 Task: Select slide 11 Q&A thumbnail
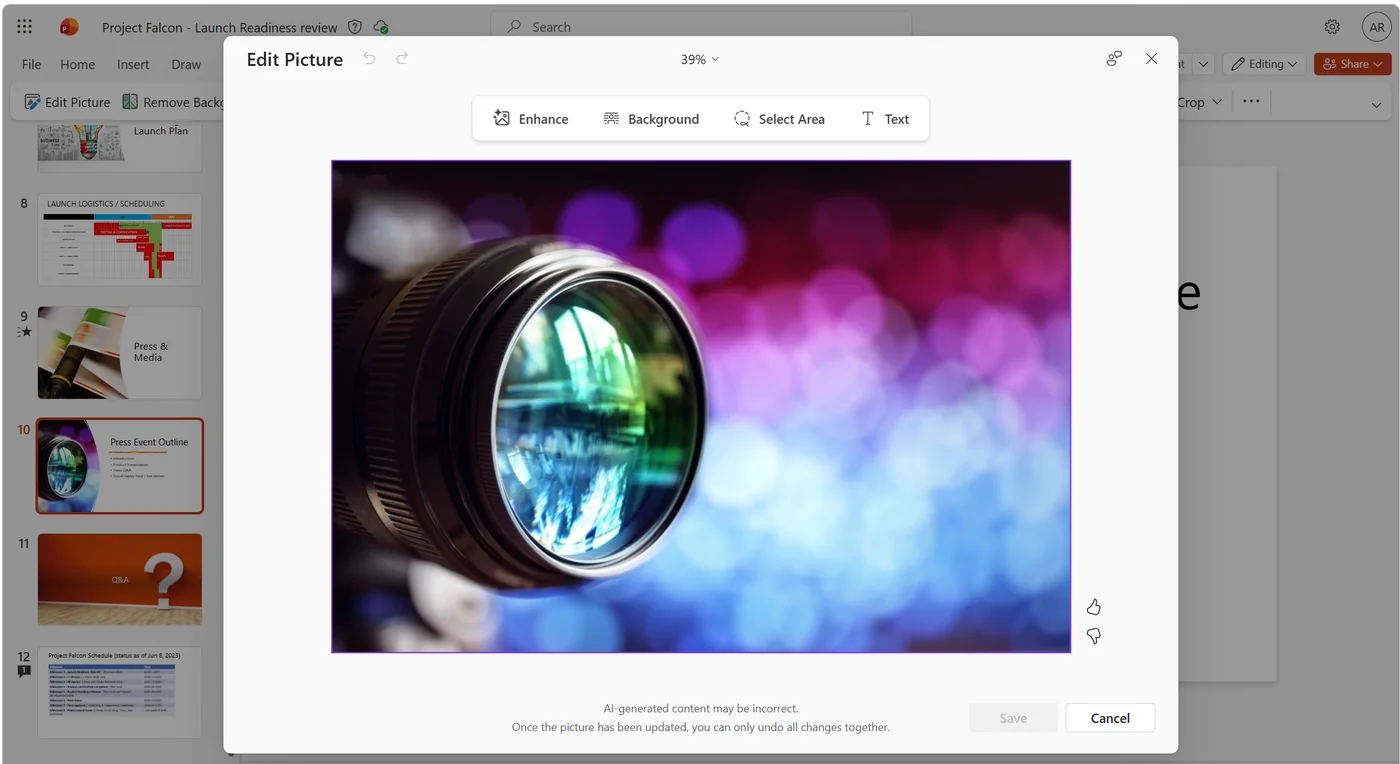tap(120, 580)
